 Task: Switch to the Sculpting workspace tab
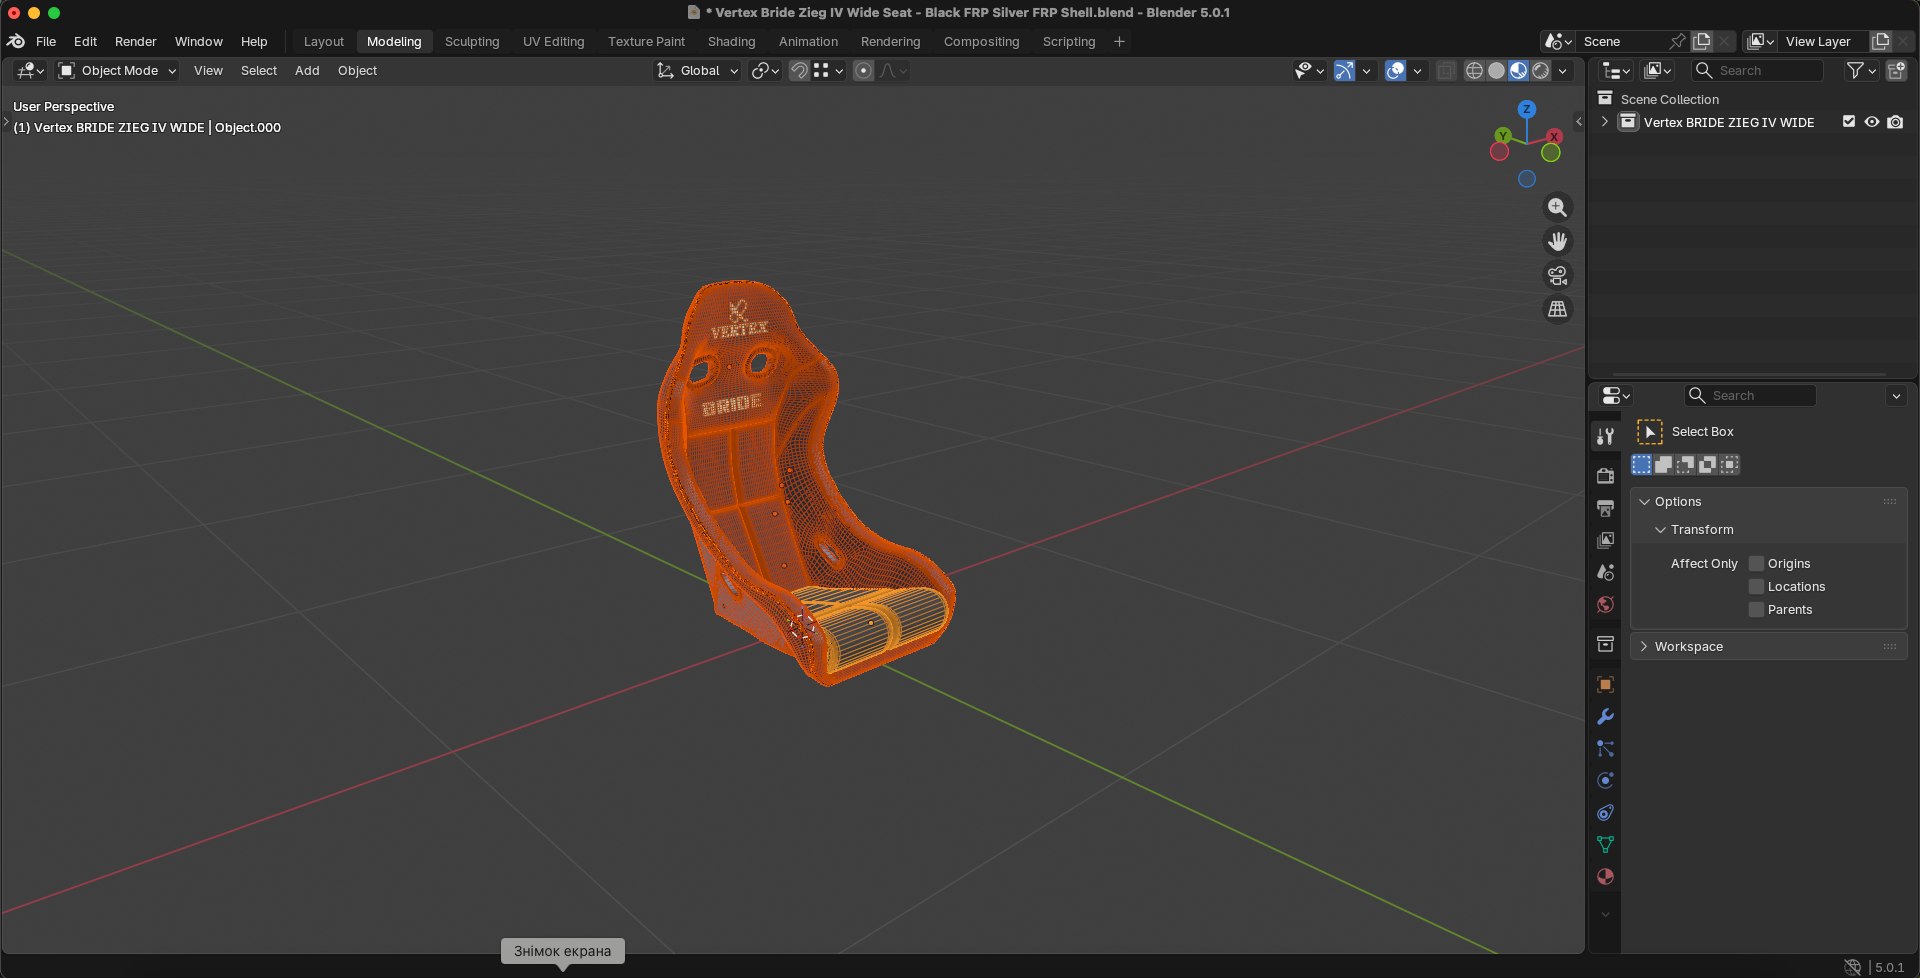tap(472, 42)
